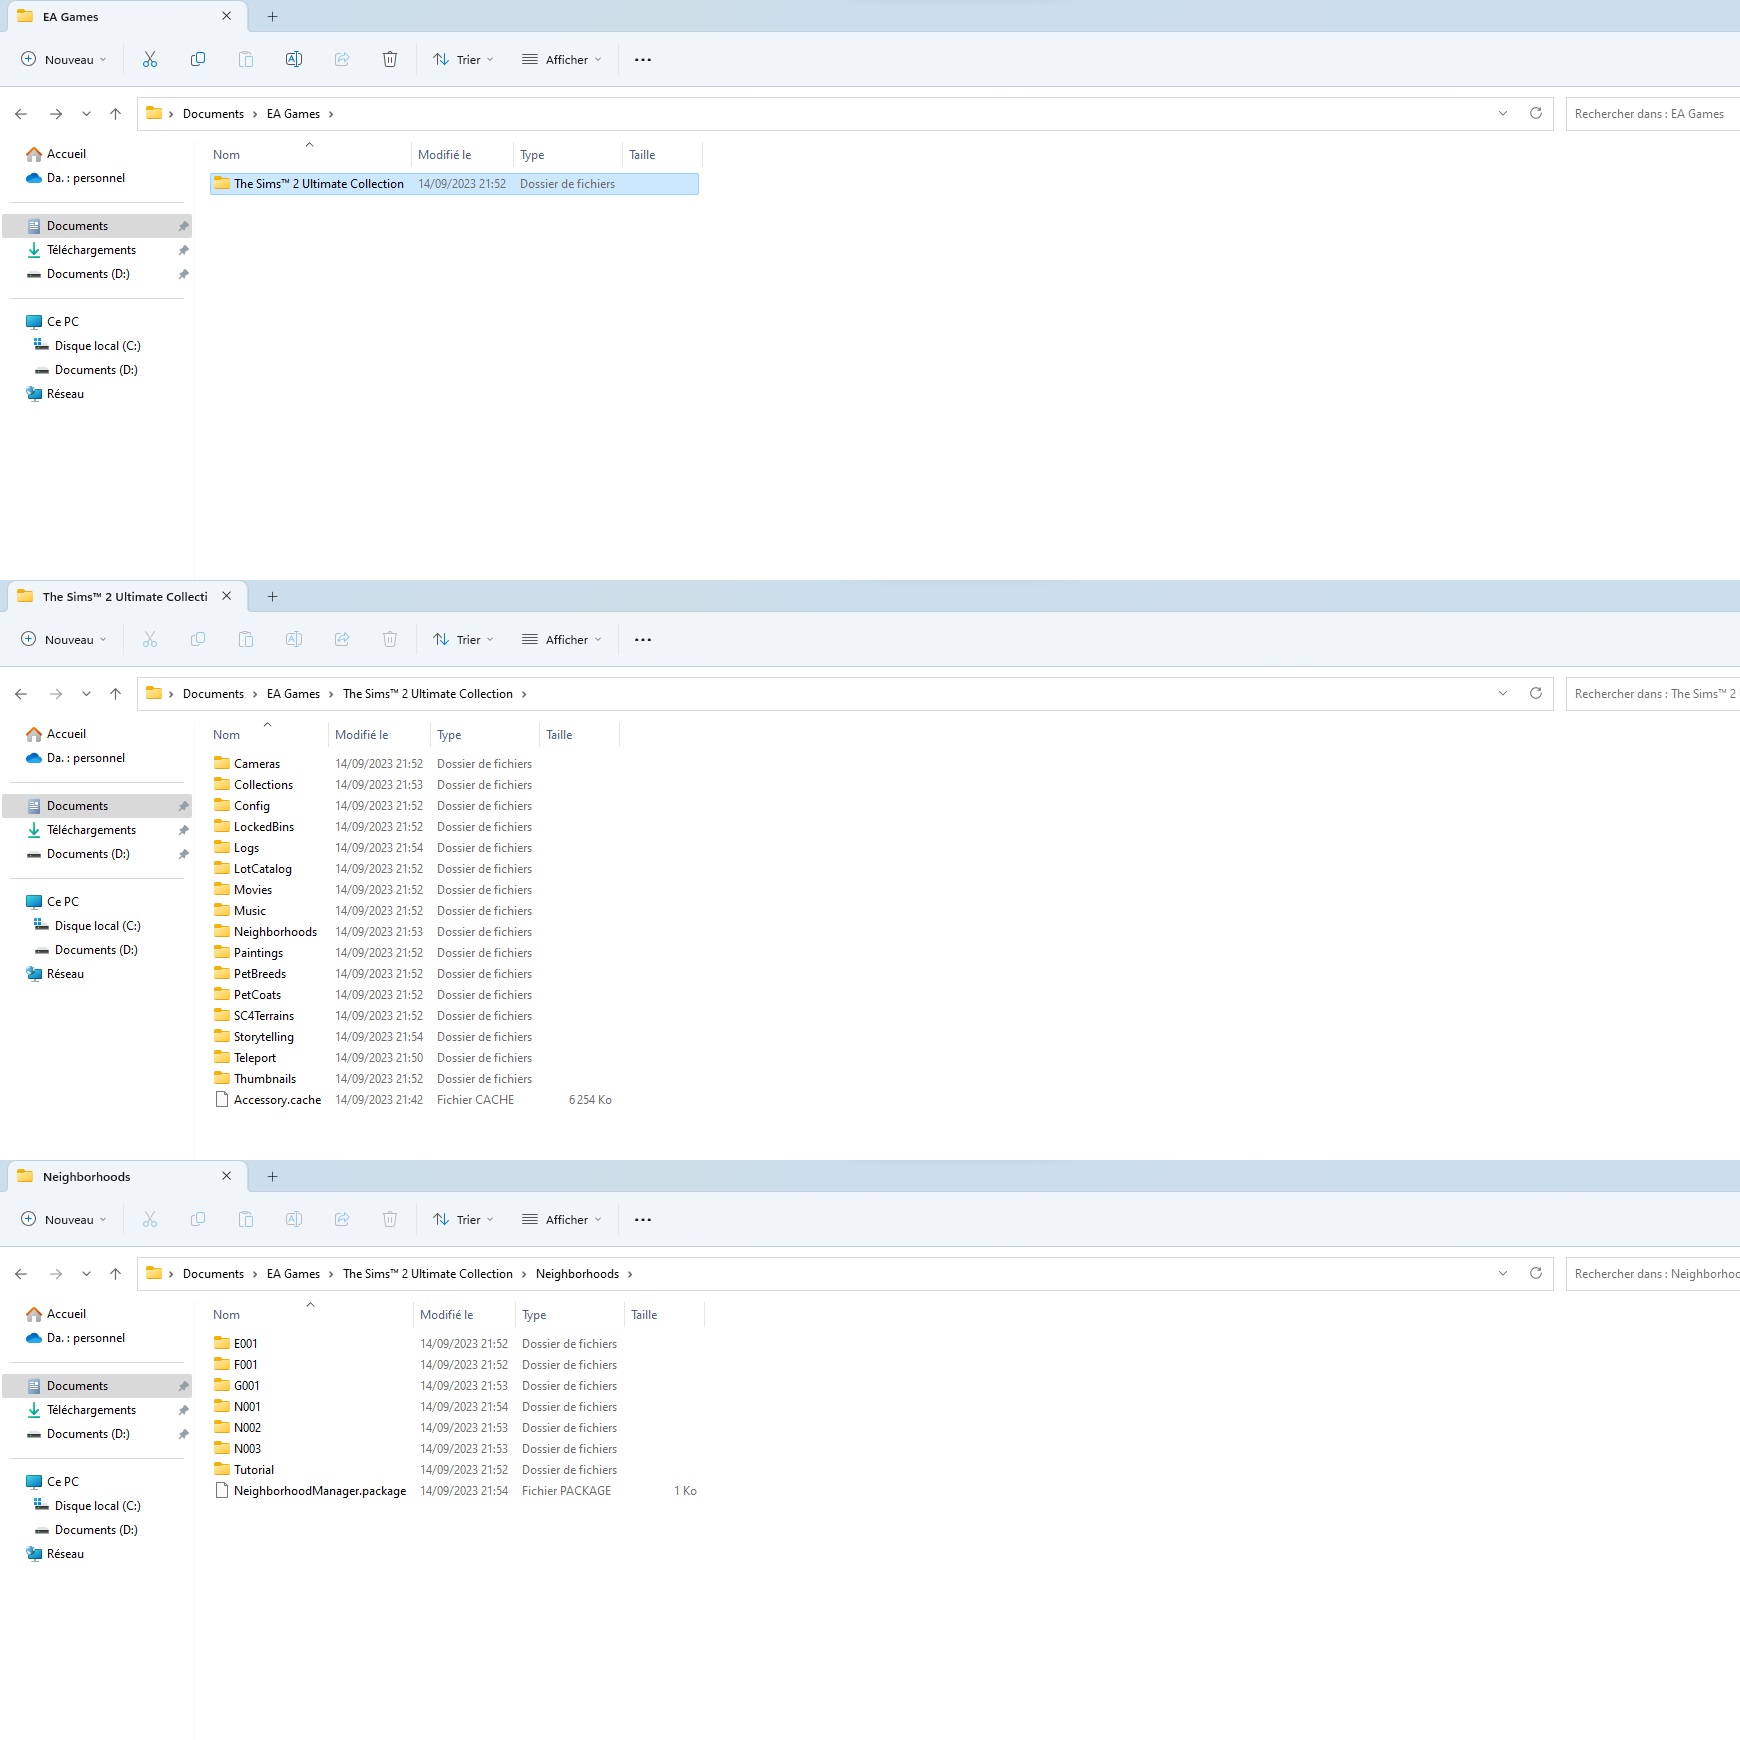1740x1740 pixels.
Task: Open the Nouveau dropdown in The Sims 2 window
Action: point(64,640)
